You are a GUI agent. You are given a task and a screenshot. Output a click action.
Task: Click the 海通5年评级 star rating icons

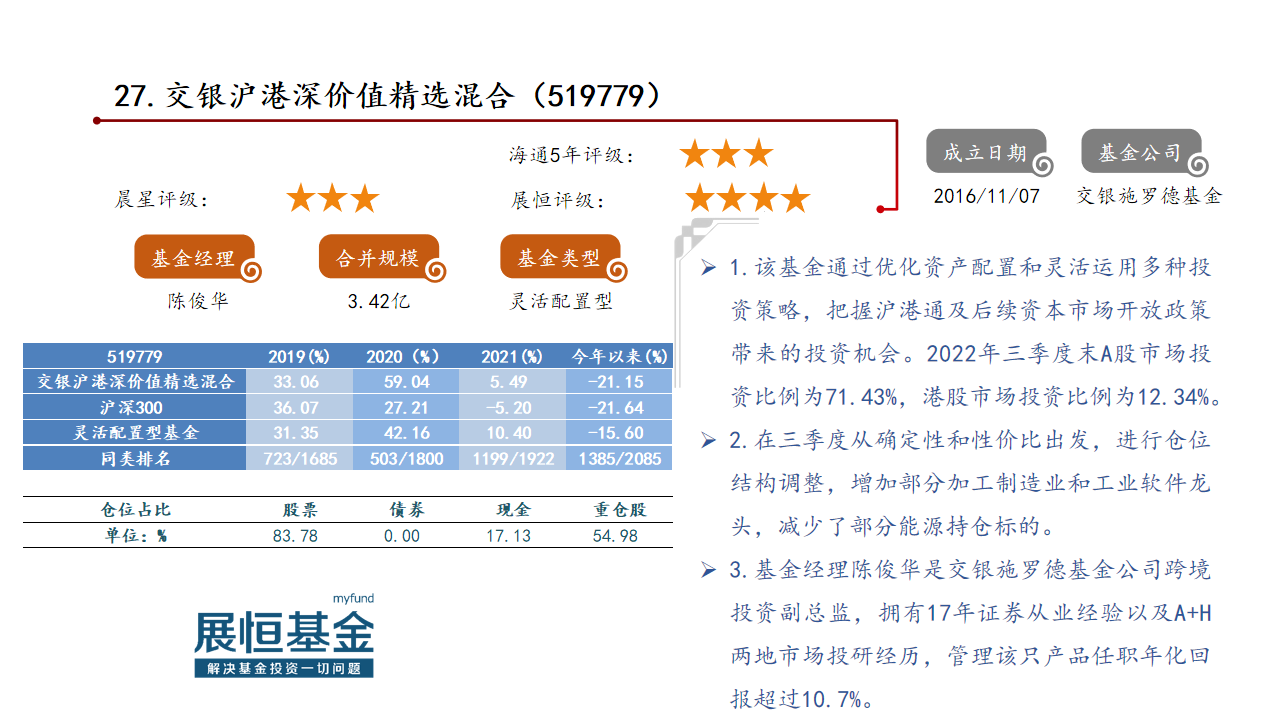[x=727, y=154]
